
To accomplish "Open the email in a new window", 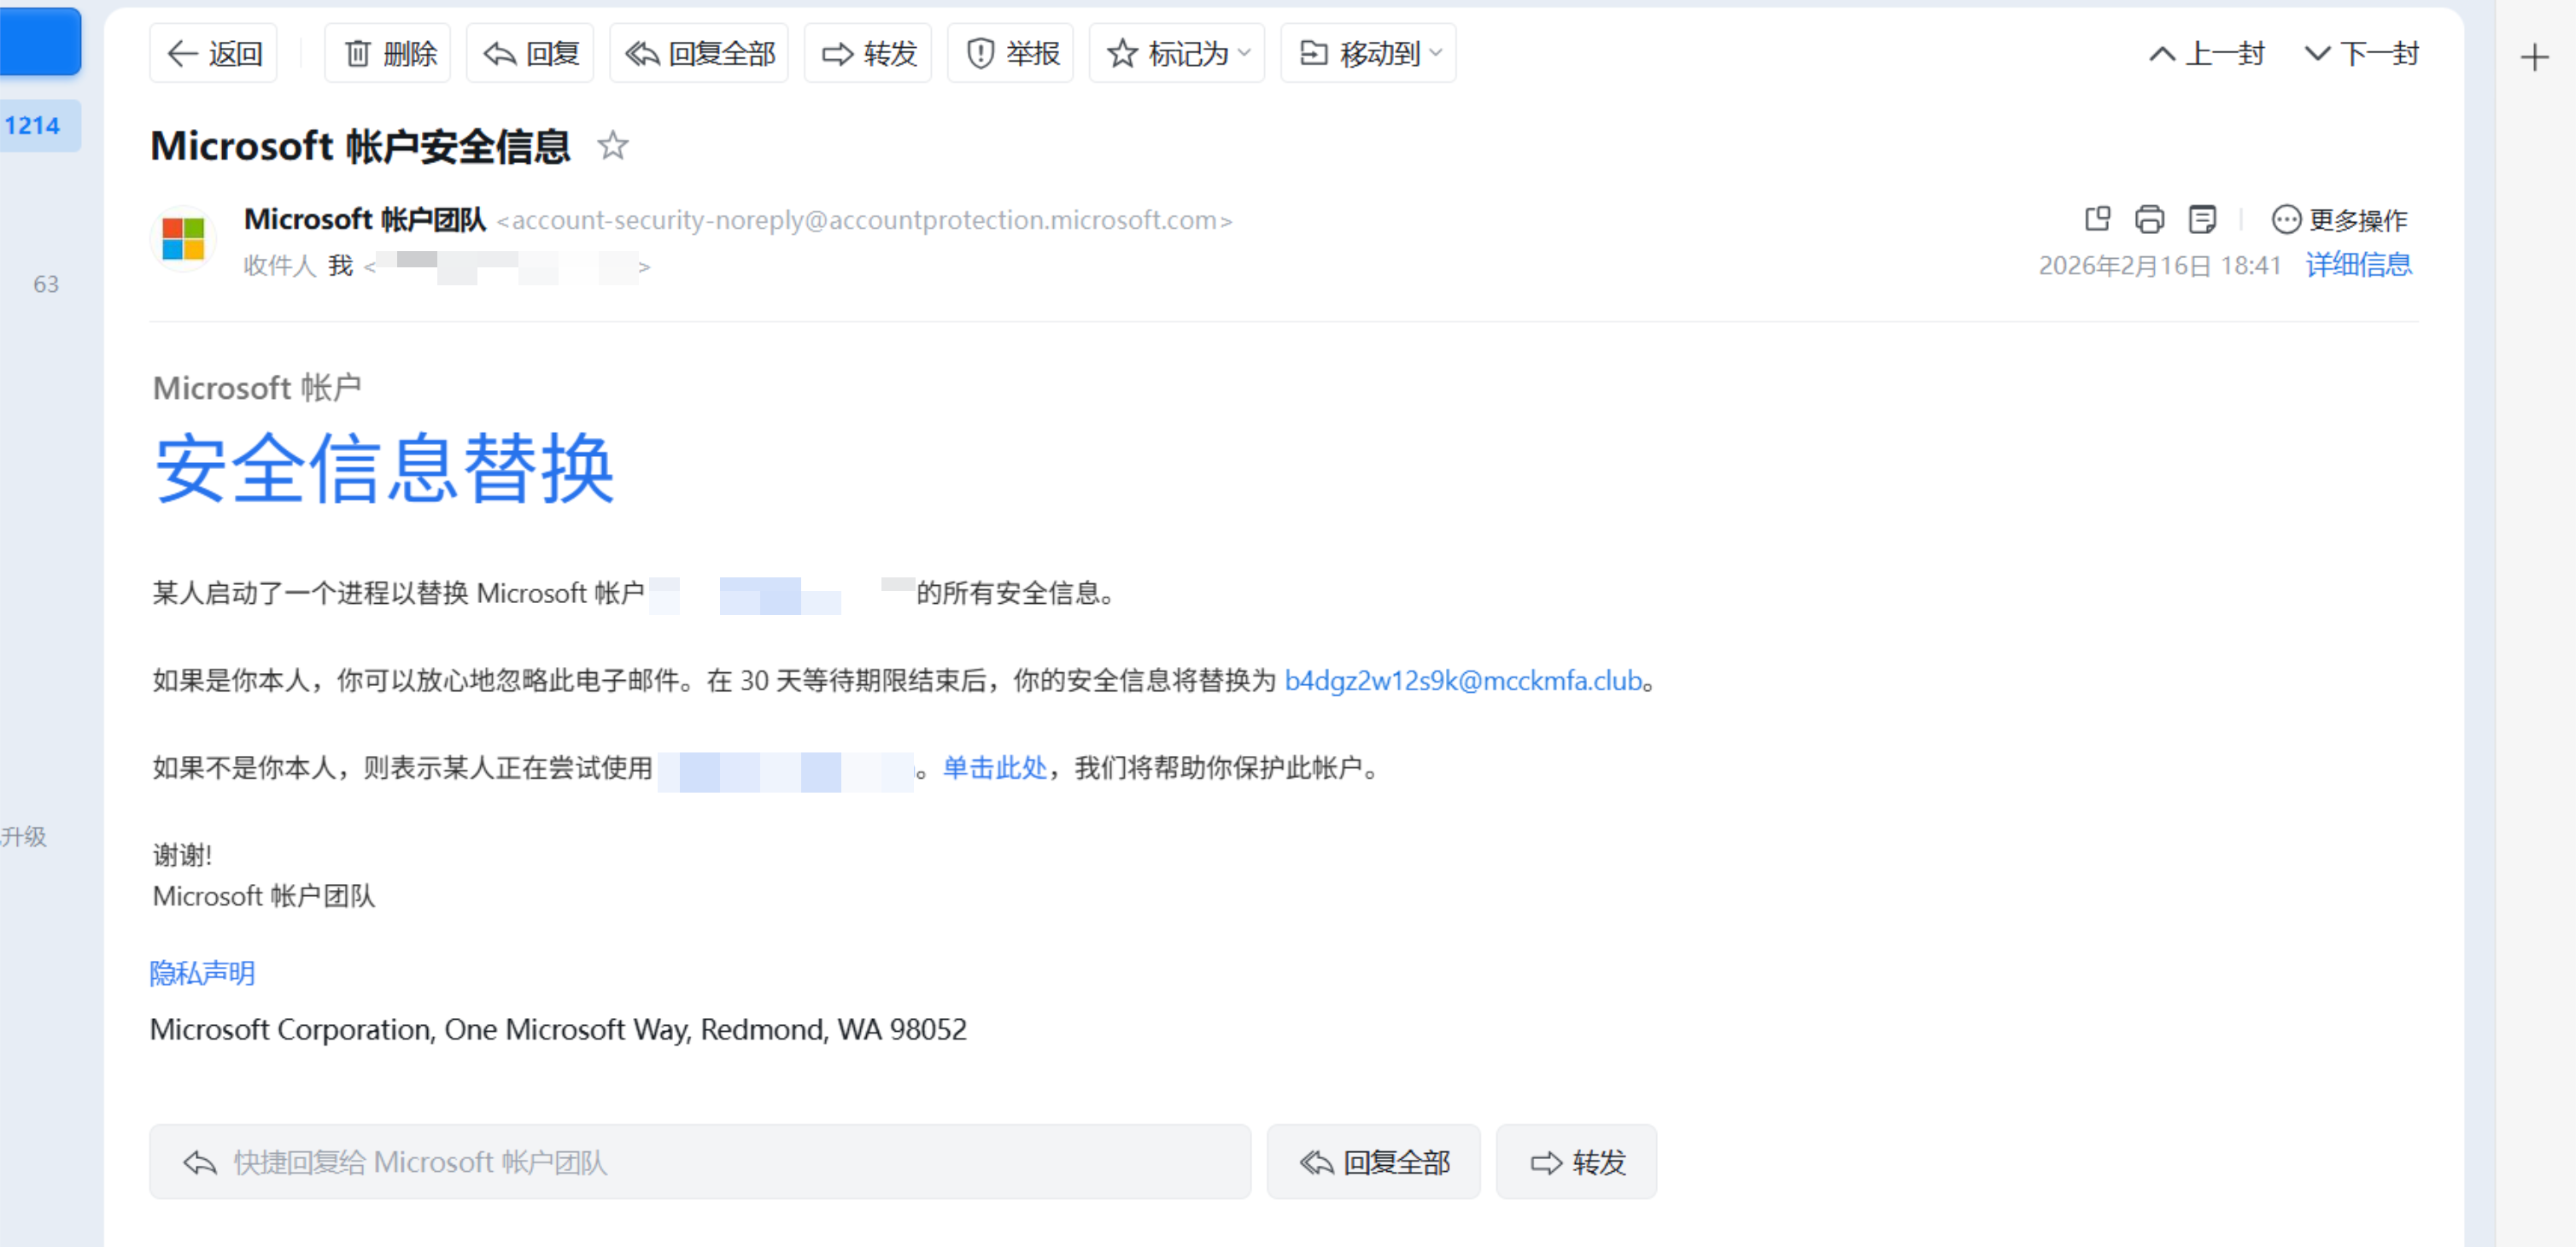I will pyautogui.click(x=2097, y=218).
